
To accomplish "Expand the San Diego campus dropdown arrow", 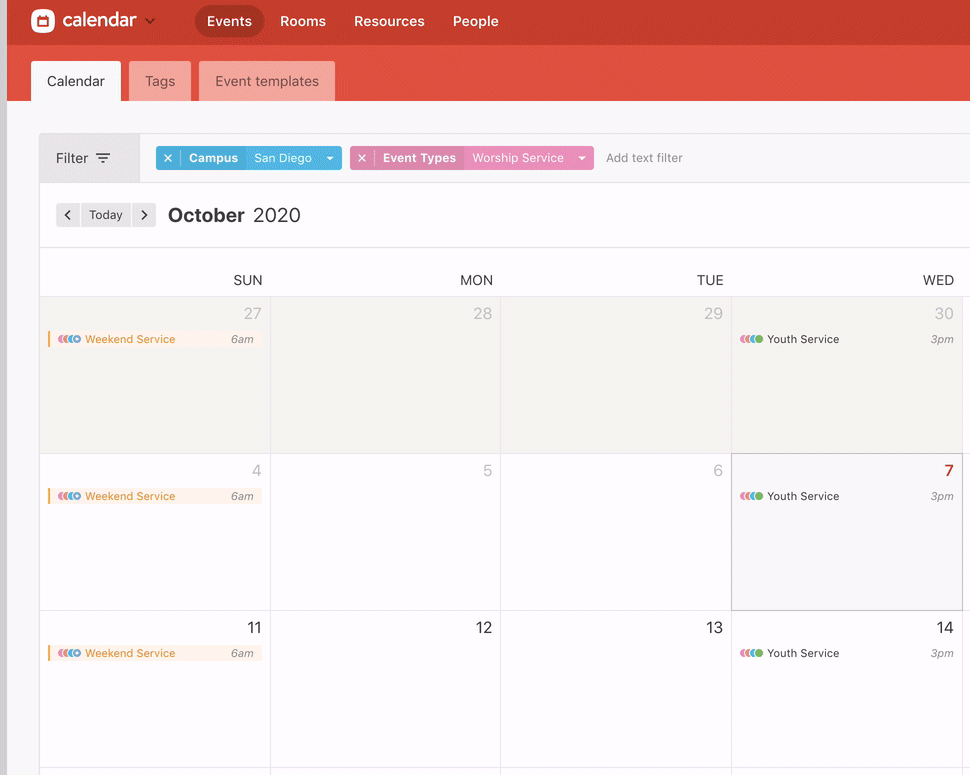I will [330, 158].
